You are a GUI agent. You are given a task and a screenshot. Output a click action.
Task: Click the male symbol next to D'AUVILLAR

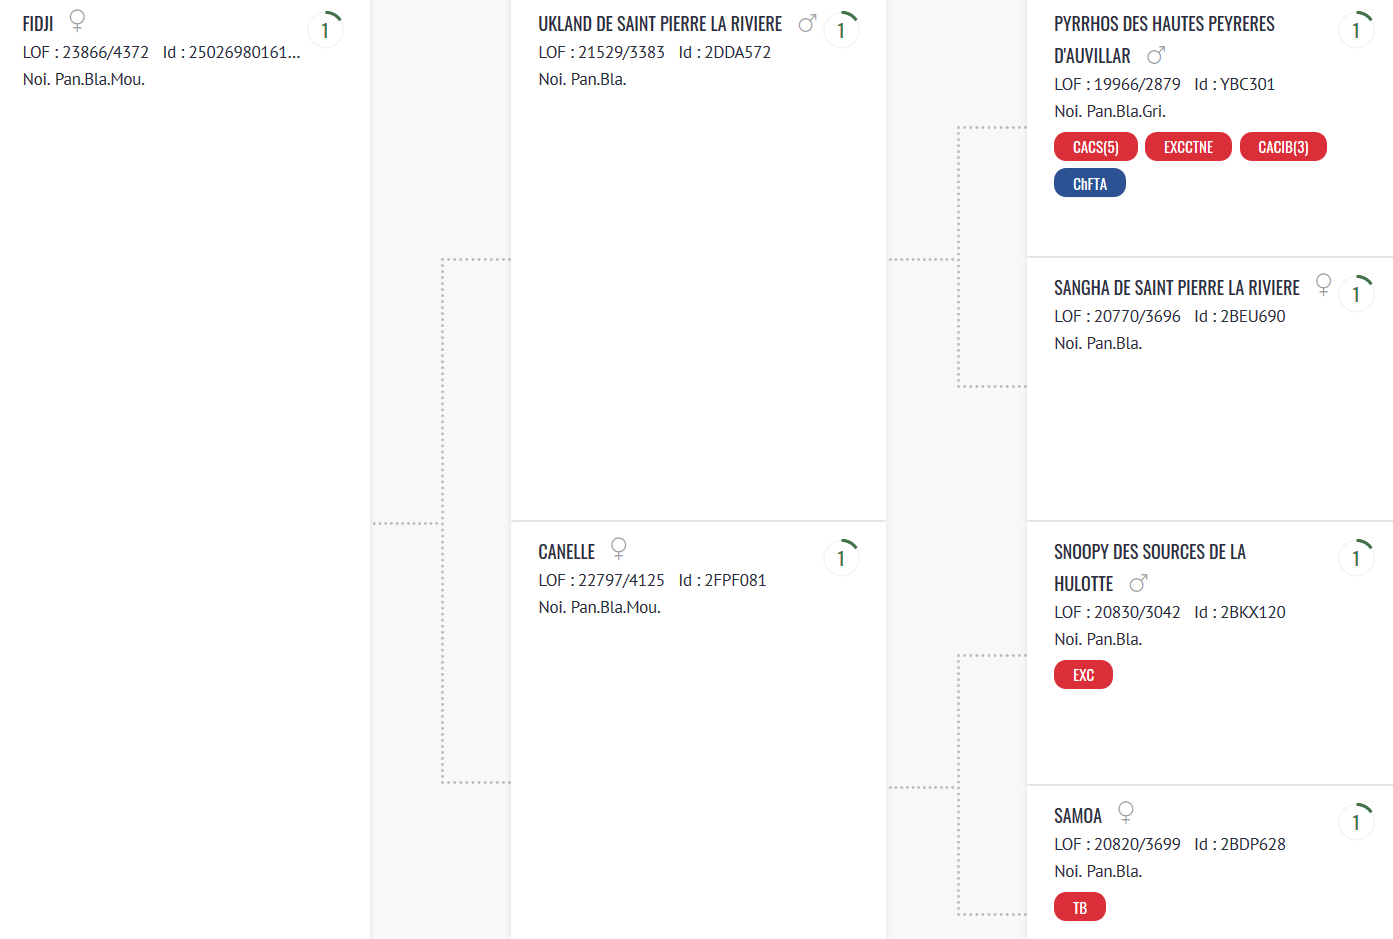click(1156, 55)
